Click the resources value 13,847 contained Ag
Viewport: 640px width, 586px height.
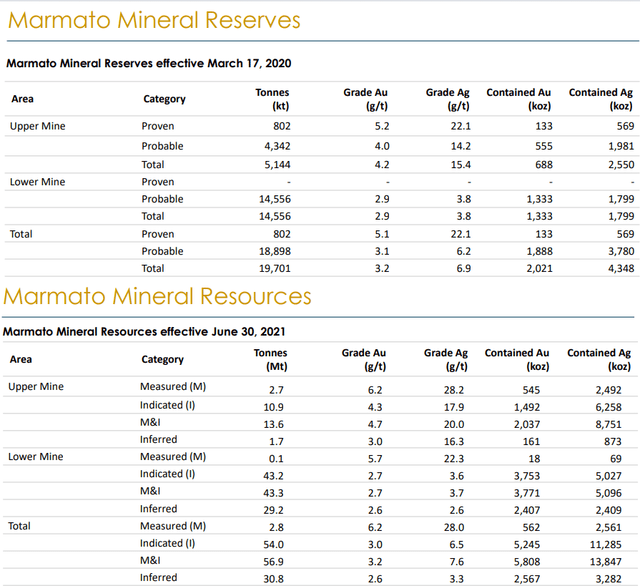[606, 562]
